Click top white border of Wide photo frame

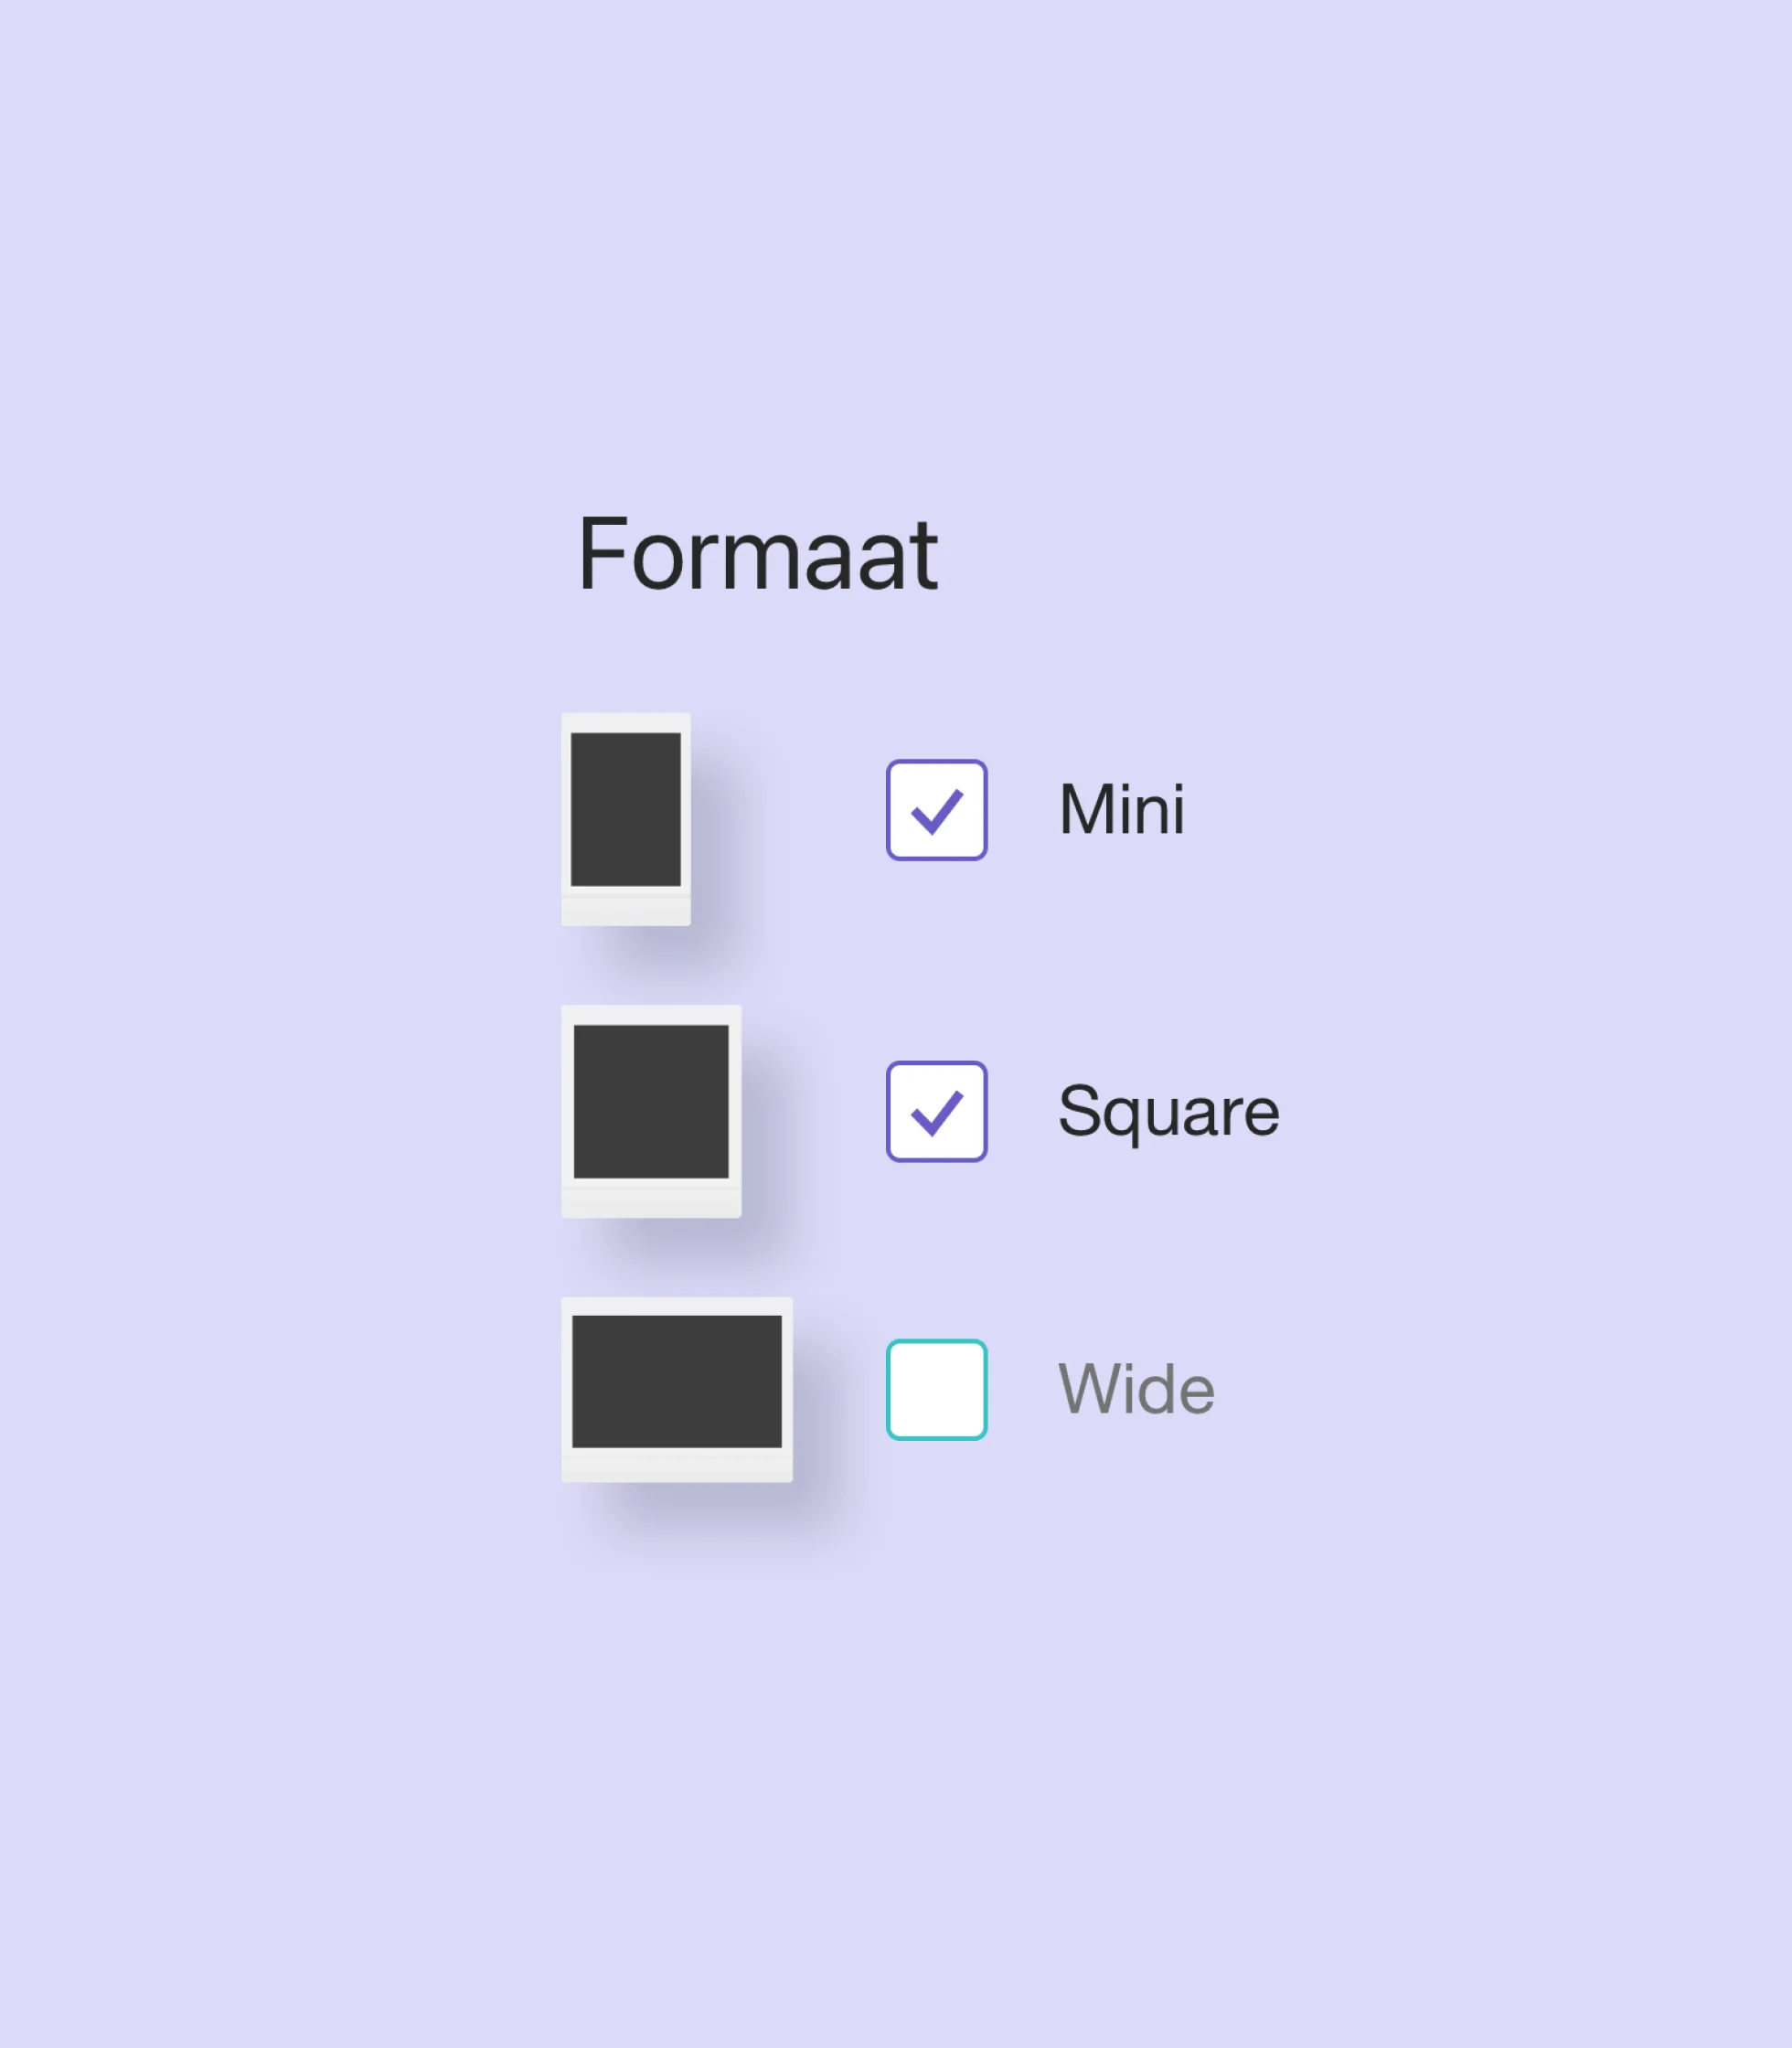click(677, 1306)
